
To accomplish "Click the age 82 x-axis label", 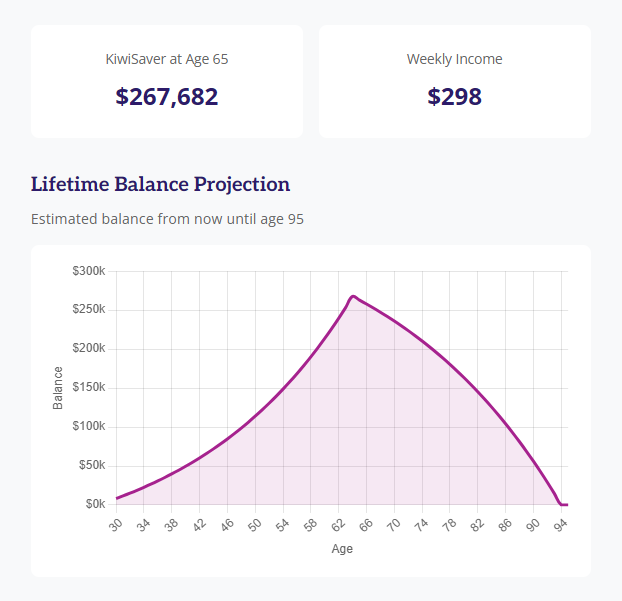I will point(477,523).
